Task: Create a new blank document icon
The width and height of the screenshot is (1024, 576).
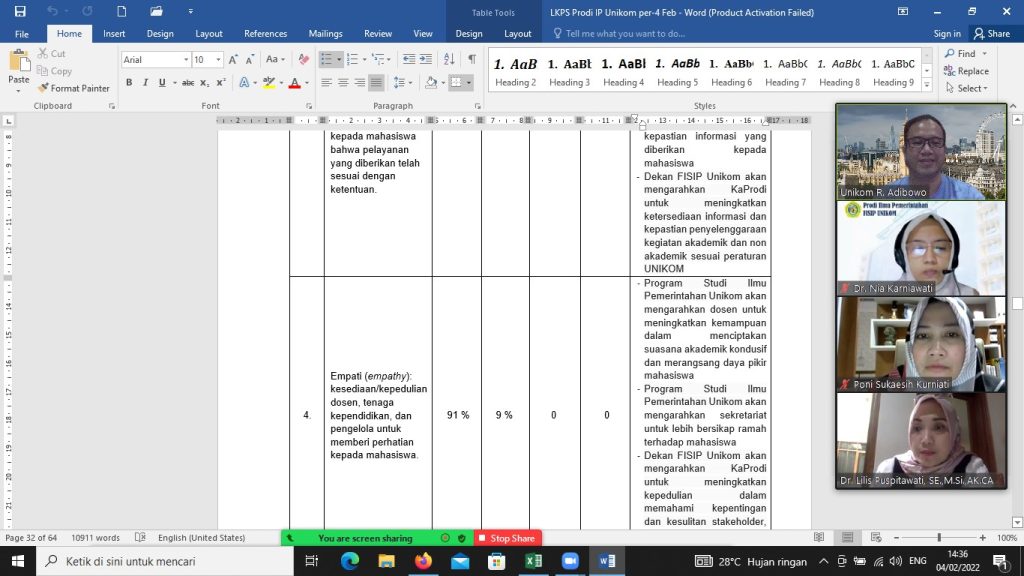Action: click(x=121, y=12)
